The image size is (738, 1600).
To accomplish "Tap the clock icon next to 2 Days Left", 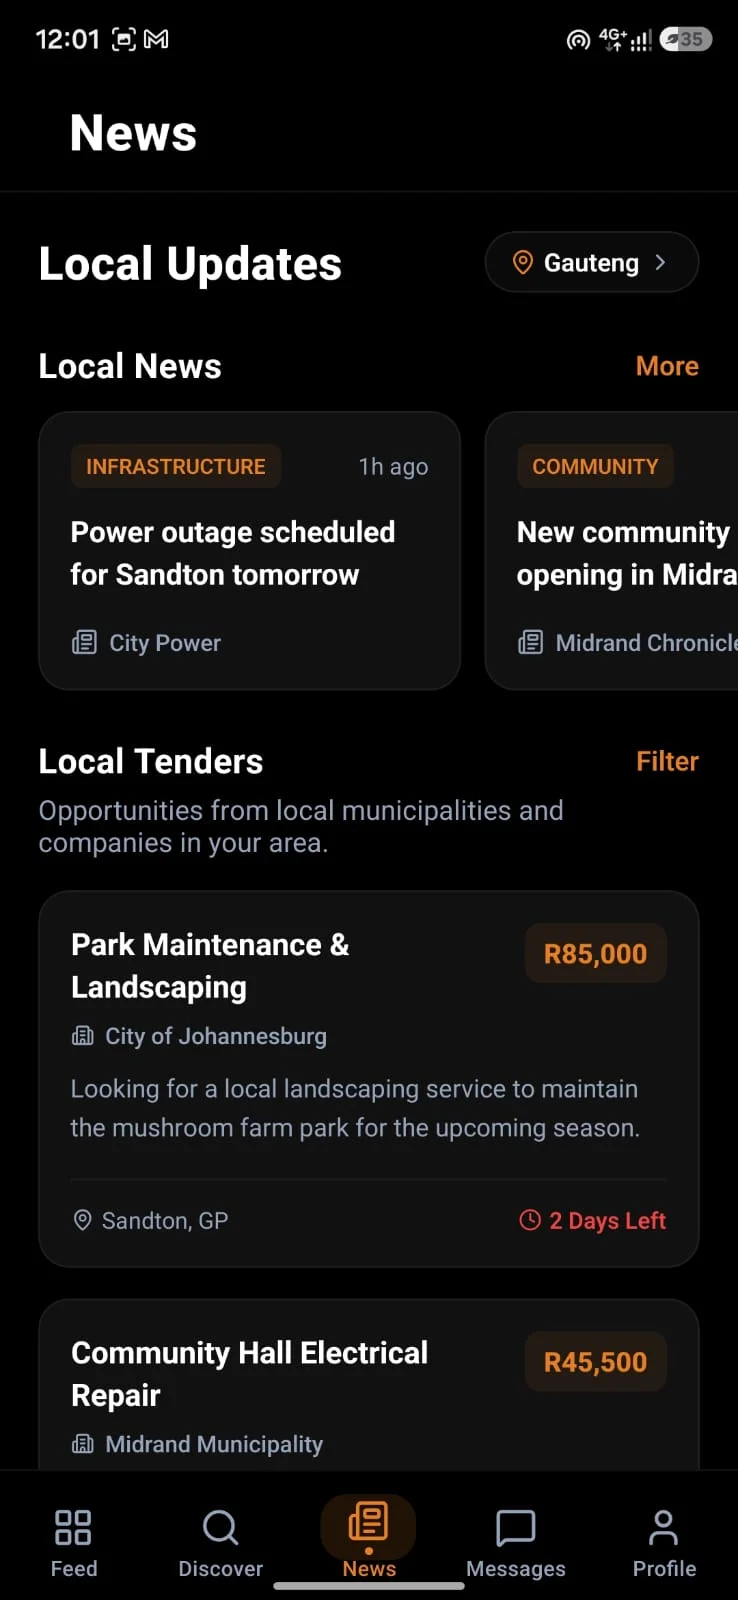I will pyautogui.click(x=530, y=1220).
